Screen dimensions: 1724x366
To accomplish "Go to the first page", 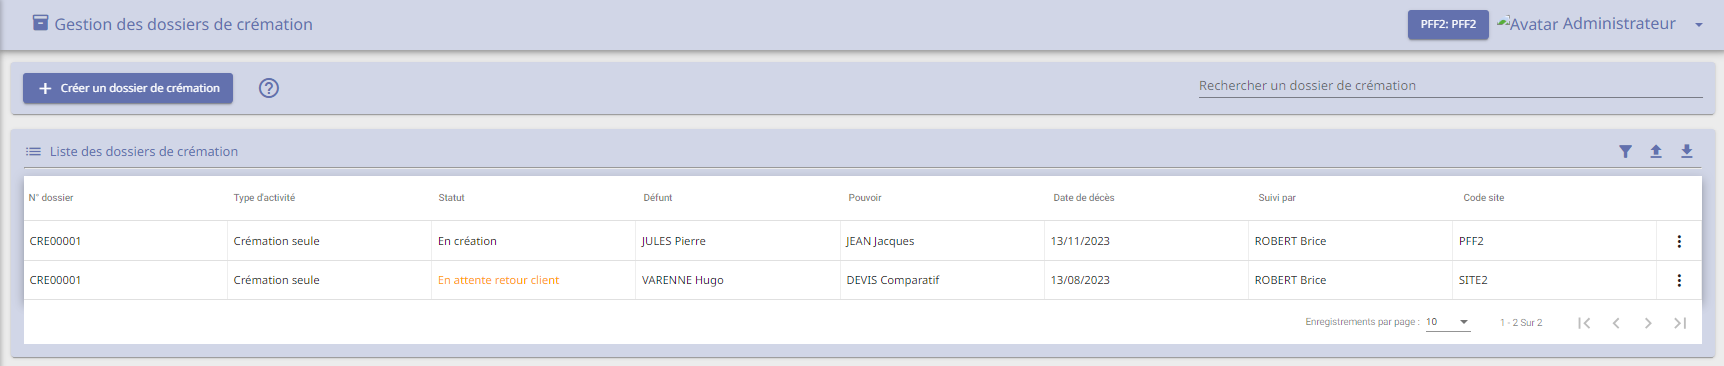I will [x=1584, y=323].
